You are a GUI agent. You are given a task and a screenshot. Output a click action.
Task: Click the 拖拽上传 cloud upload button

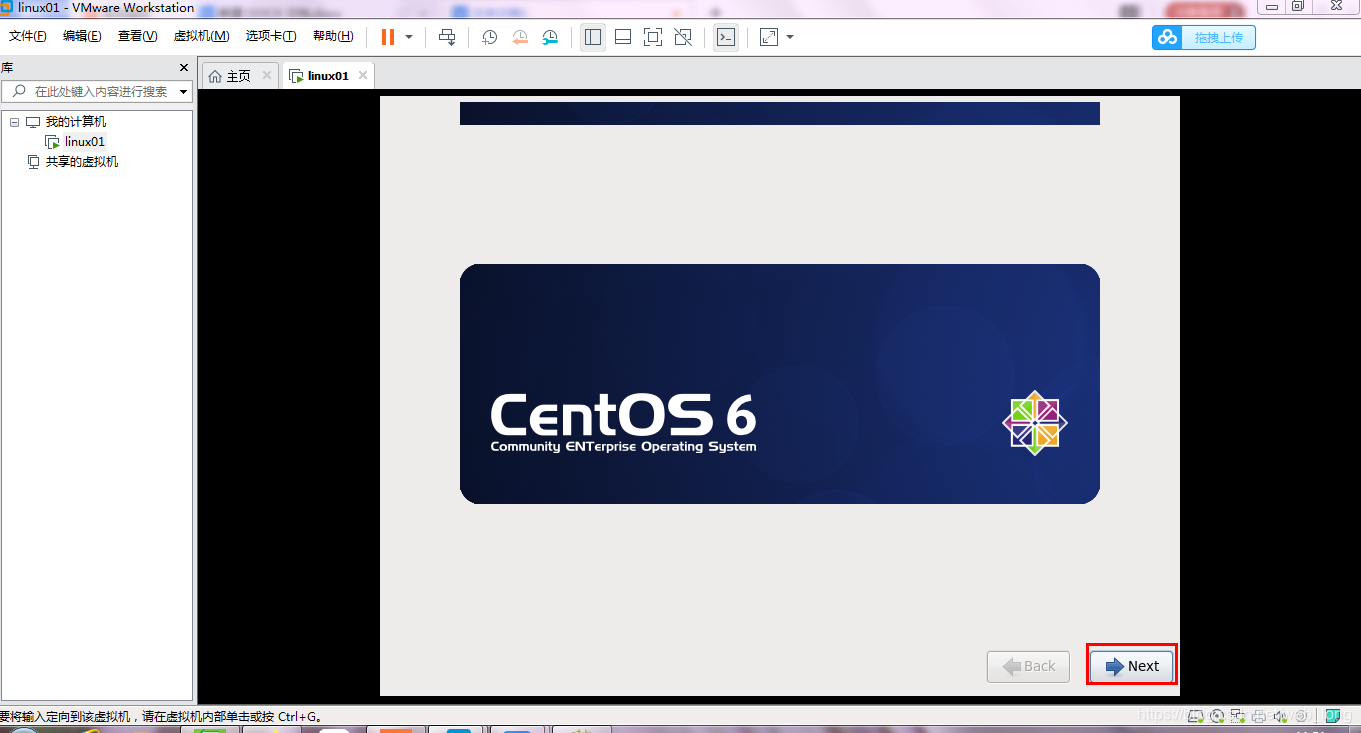(x=1204, y=37)
